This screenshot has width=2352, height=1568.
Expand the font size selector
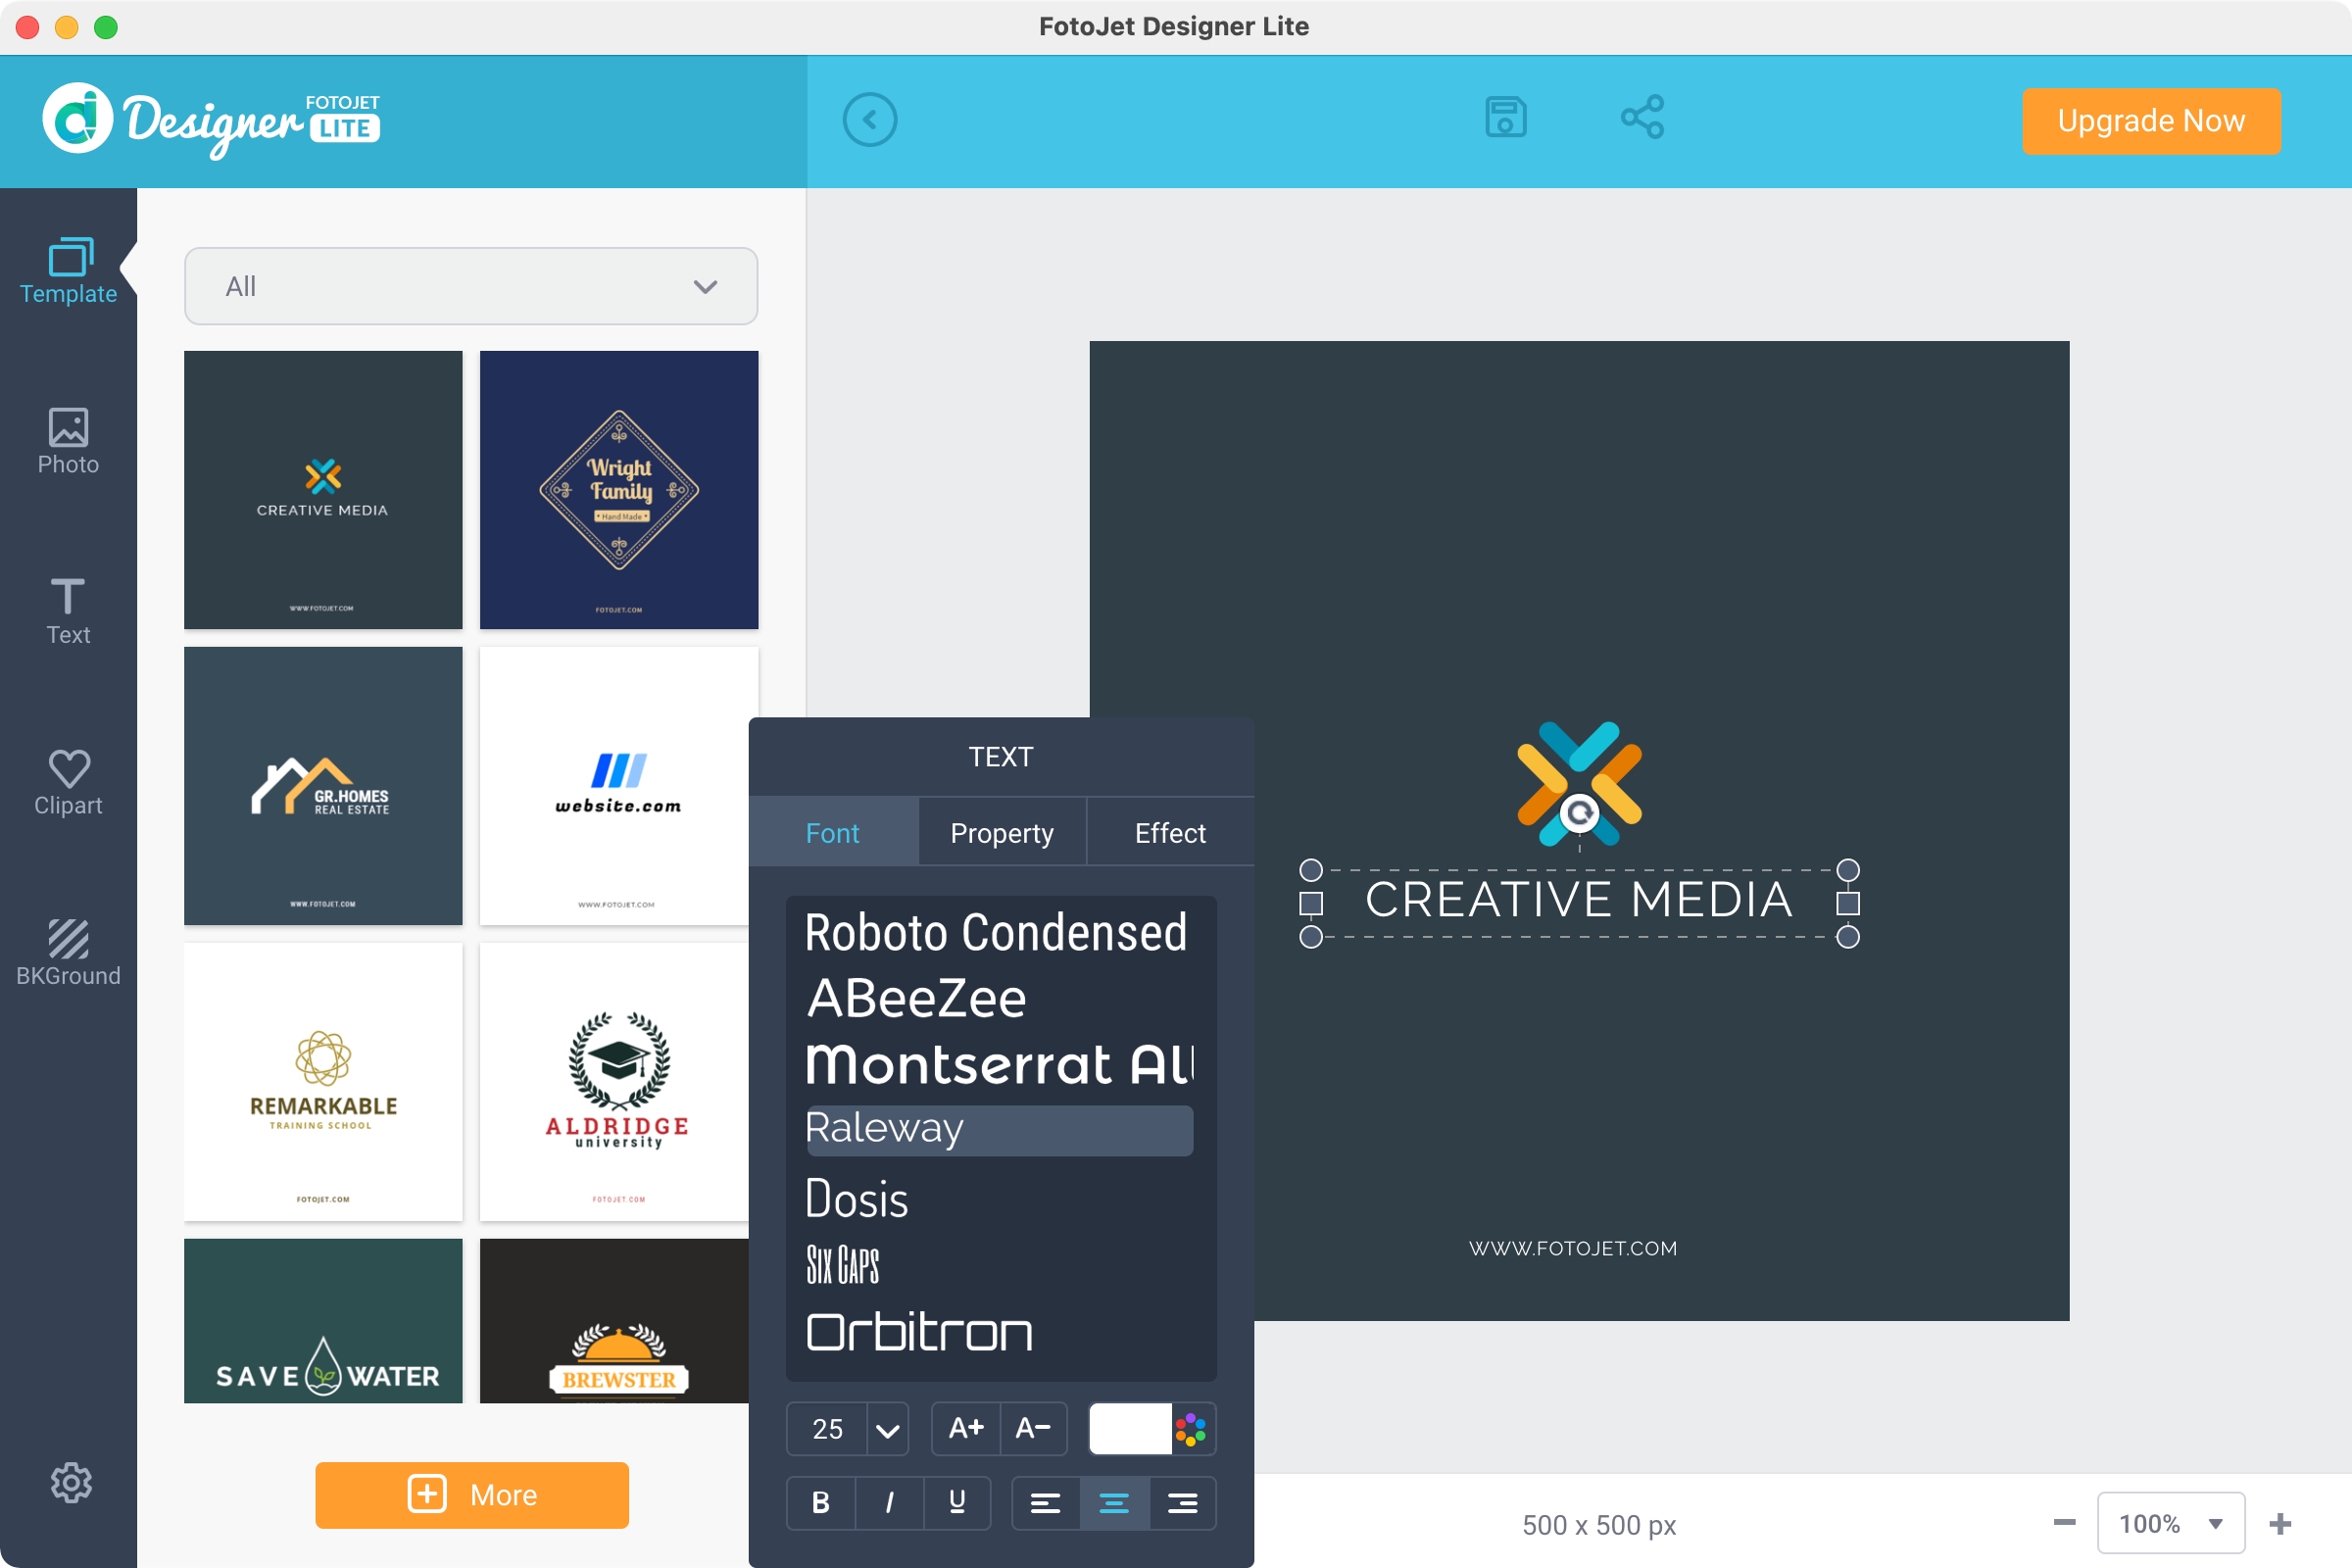pyautogui.click(x=886, y=1432)
